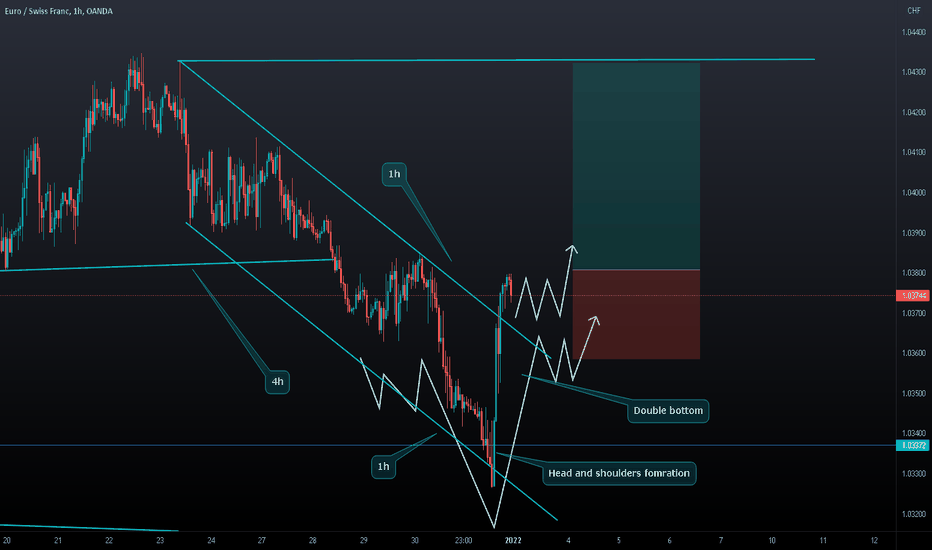The height and width of the screenshot is (550, 932).
Task: Click the 1.04200 price axis label
Action: 914,112
